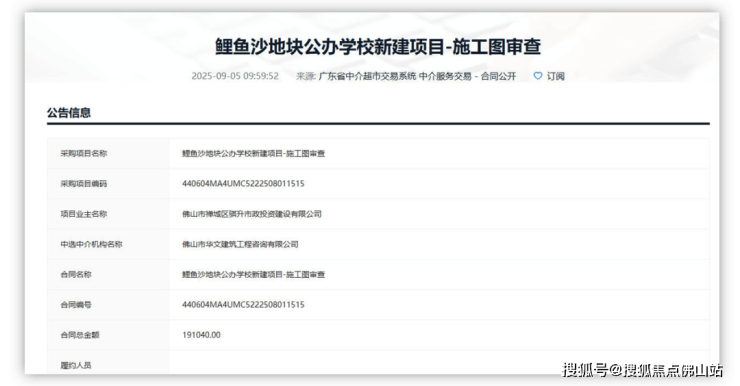Click the 履约人员 label cell
The image size is (740, 386).
[x=108, y=362]
